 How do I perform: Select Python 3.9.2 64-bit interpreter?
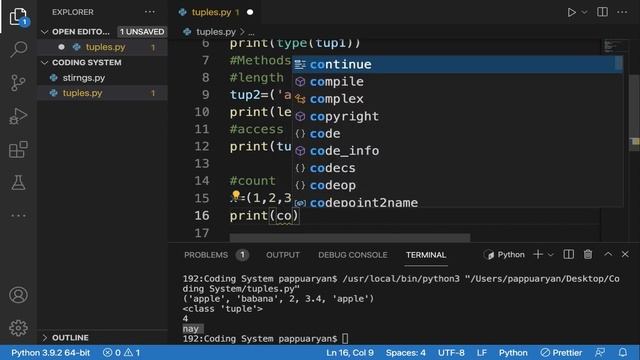(x=50, y=352)
